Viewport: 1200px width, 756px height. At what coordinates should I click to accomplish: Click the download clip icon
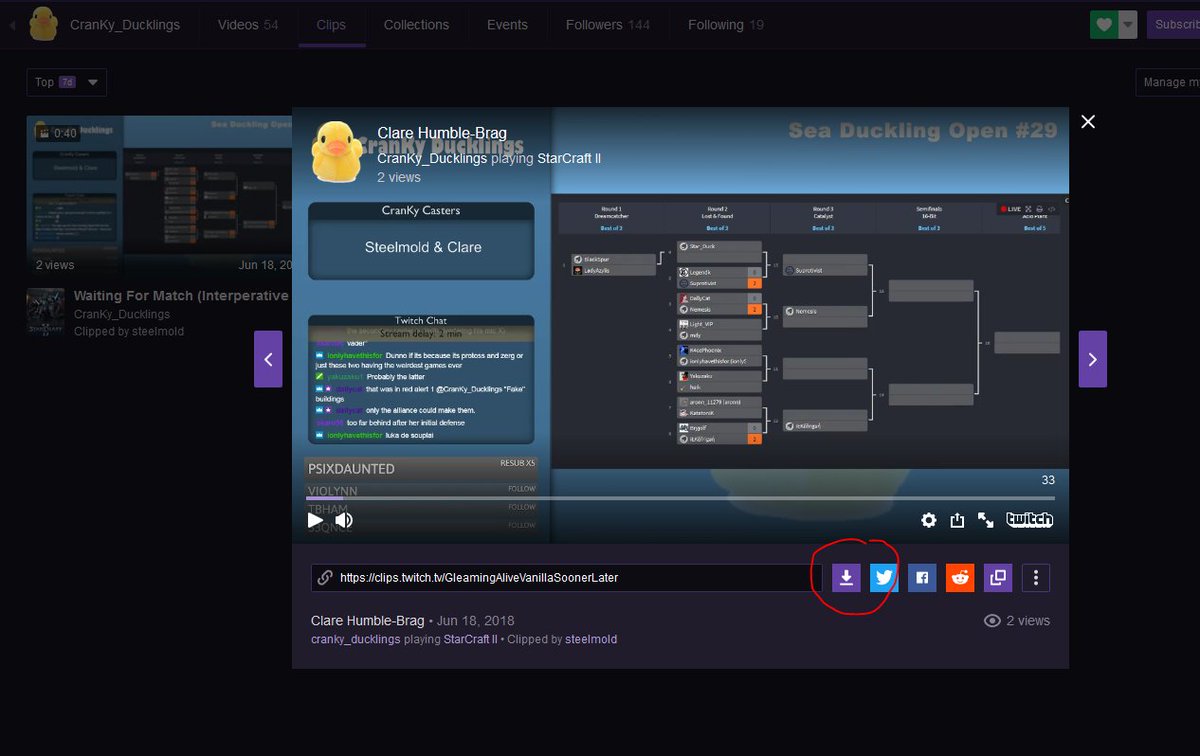[x=846, y=577]
